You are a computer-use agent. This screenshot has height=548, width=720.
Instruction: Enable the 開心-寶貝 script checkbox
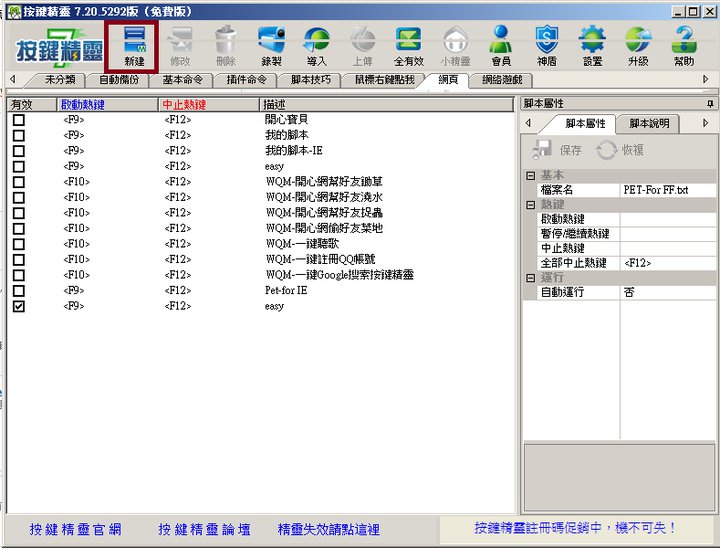(19, 119)
